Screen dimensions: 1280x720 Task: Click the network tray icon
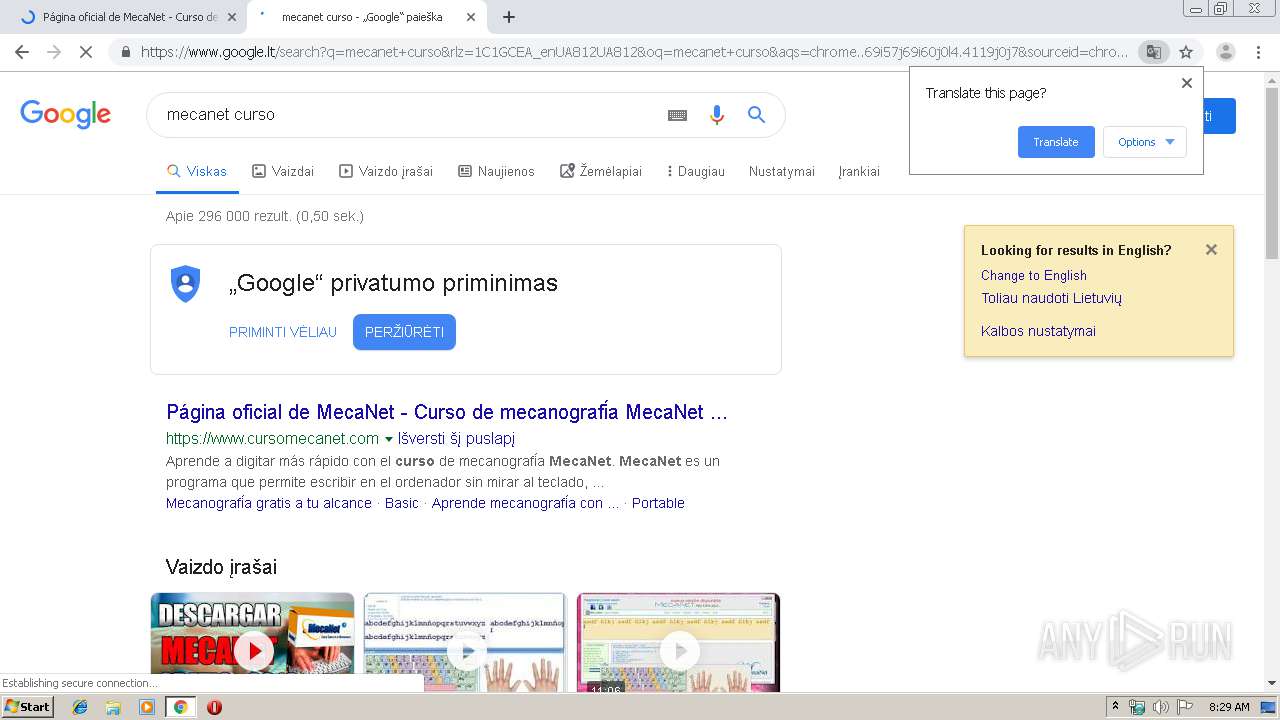pos(1137,707)
